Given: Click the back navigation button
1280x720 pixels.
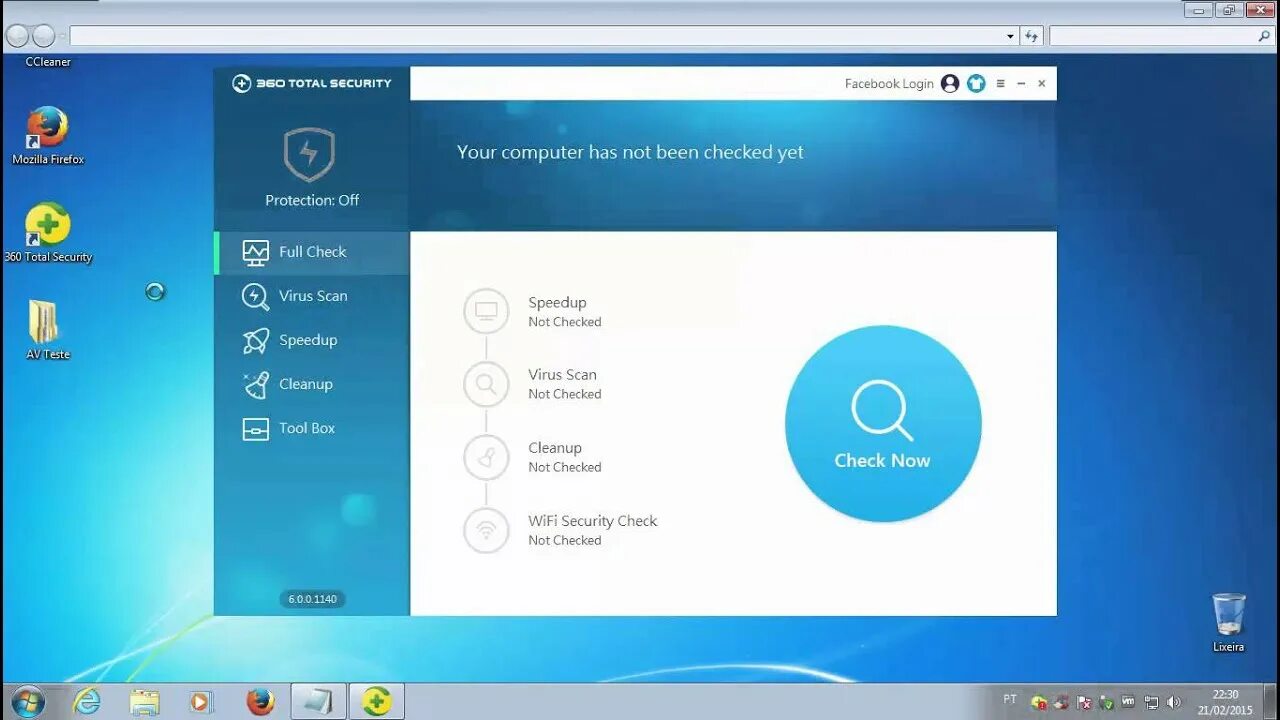Looking at the screenshot, I should pyautogui.click(x=17, y=36).
